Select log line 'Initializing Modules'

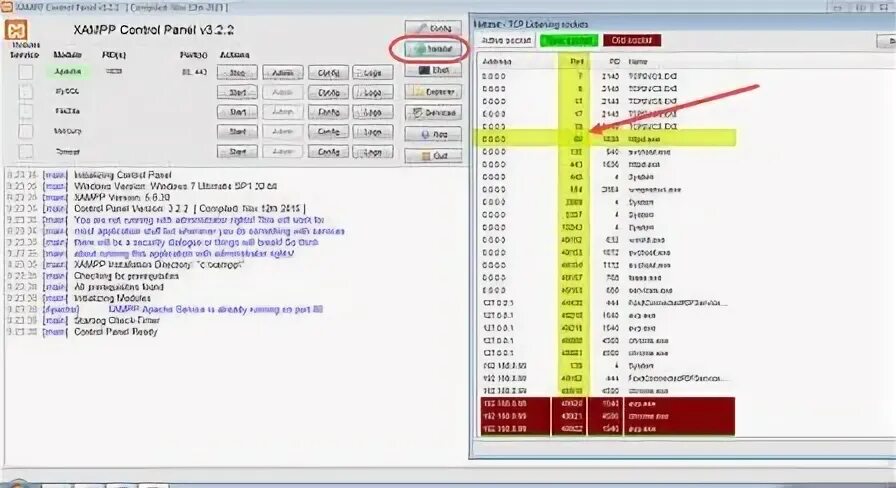(x=112, y=298)
